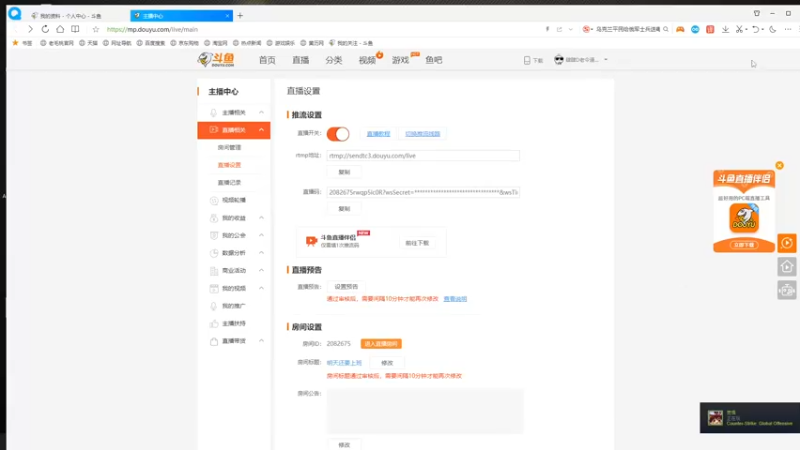
Task: Go forward with the forward arrow
Action: coord(30,29)
